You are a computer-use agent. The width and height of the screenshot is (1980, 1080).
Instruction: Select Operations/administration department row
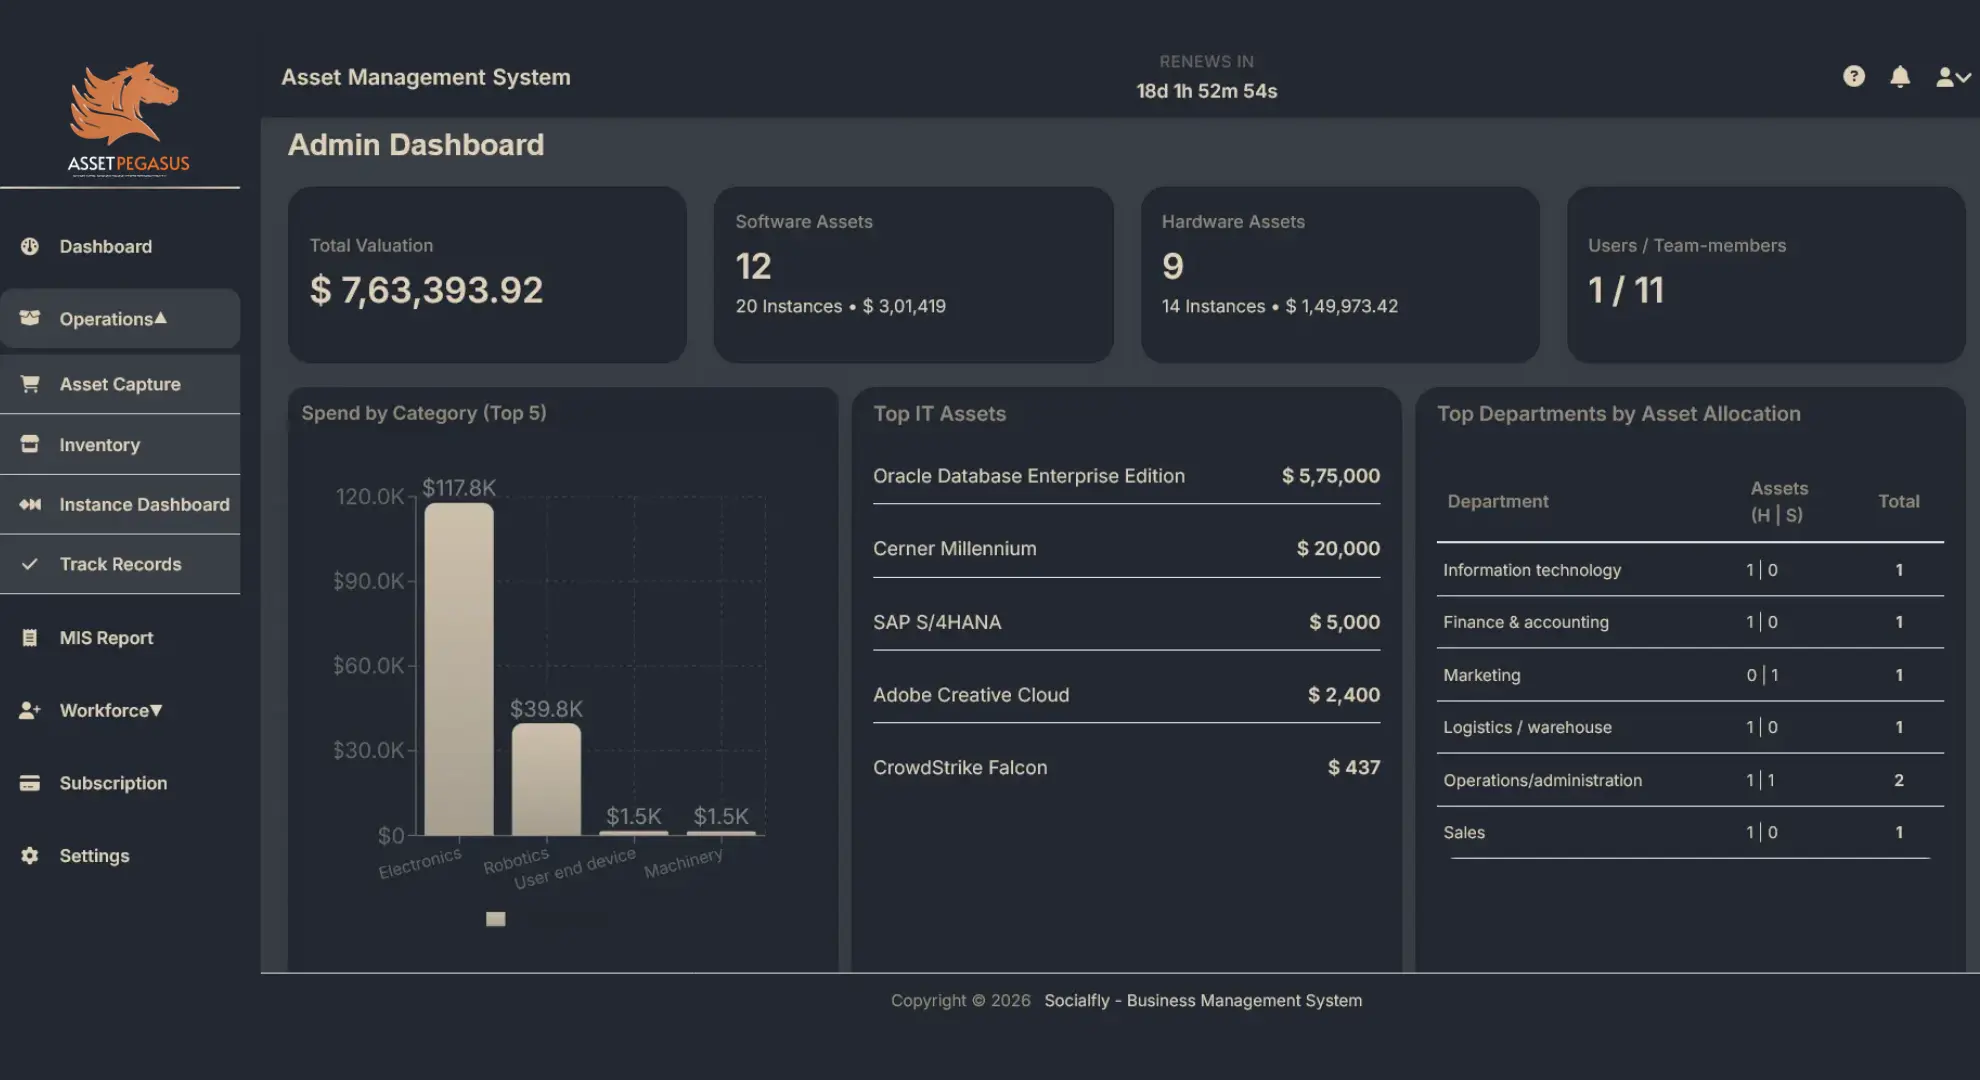pos(1690,780)
